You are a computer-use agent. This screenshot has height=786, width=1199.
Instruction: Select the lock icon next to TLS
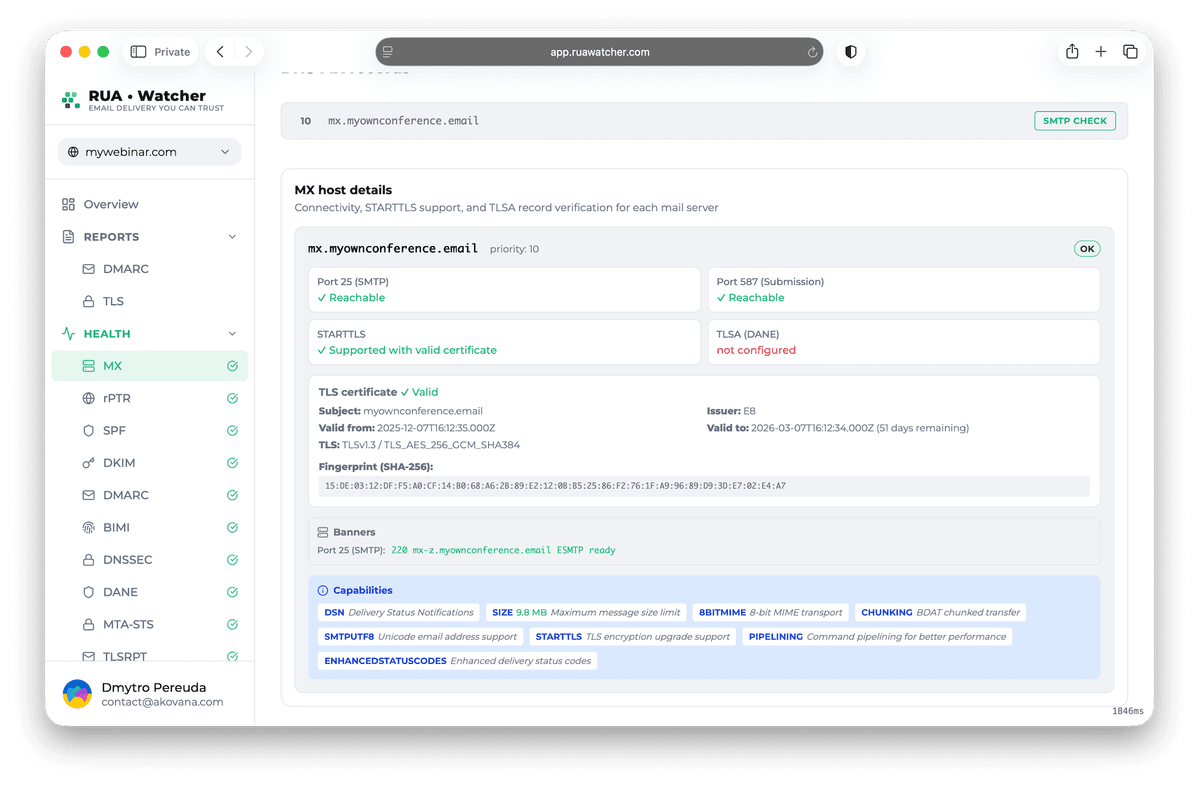[x=90, y=301]
